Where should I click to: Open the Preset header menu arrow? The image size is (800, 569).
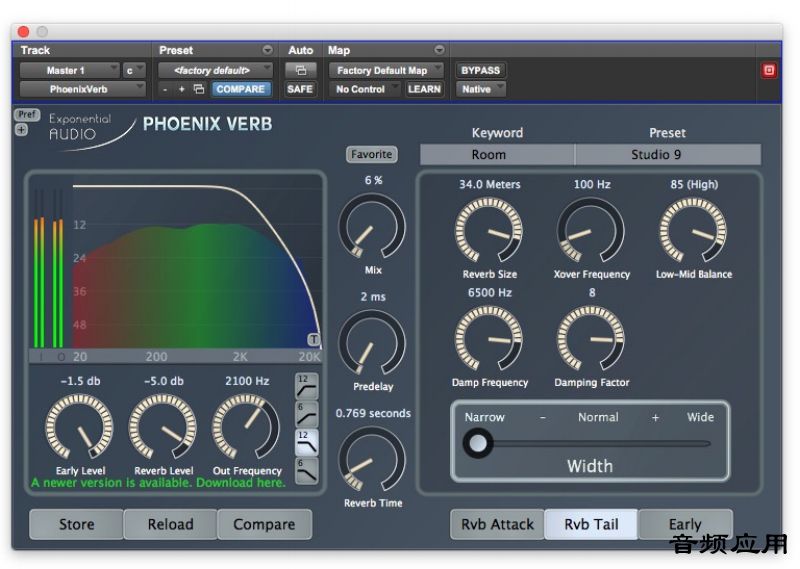point(267,50)
